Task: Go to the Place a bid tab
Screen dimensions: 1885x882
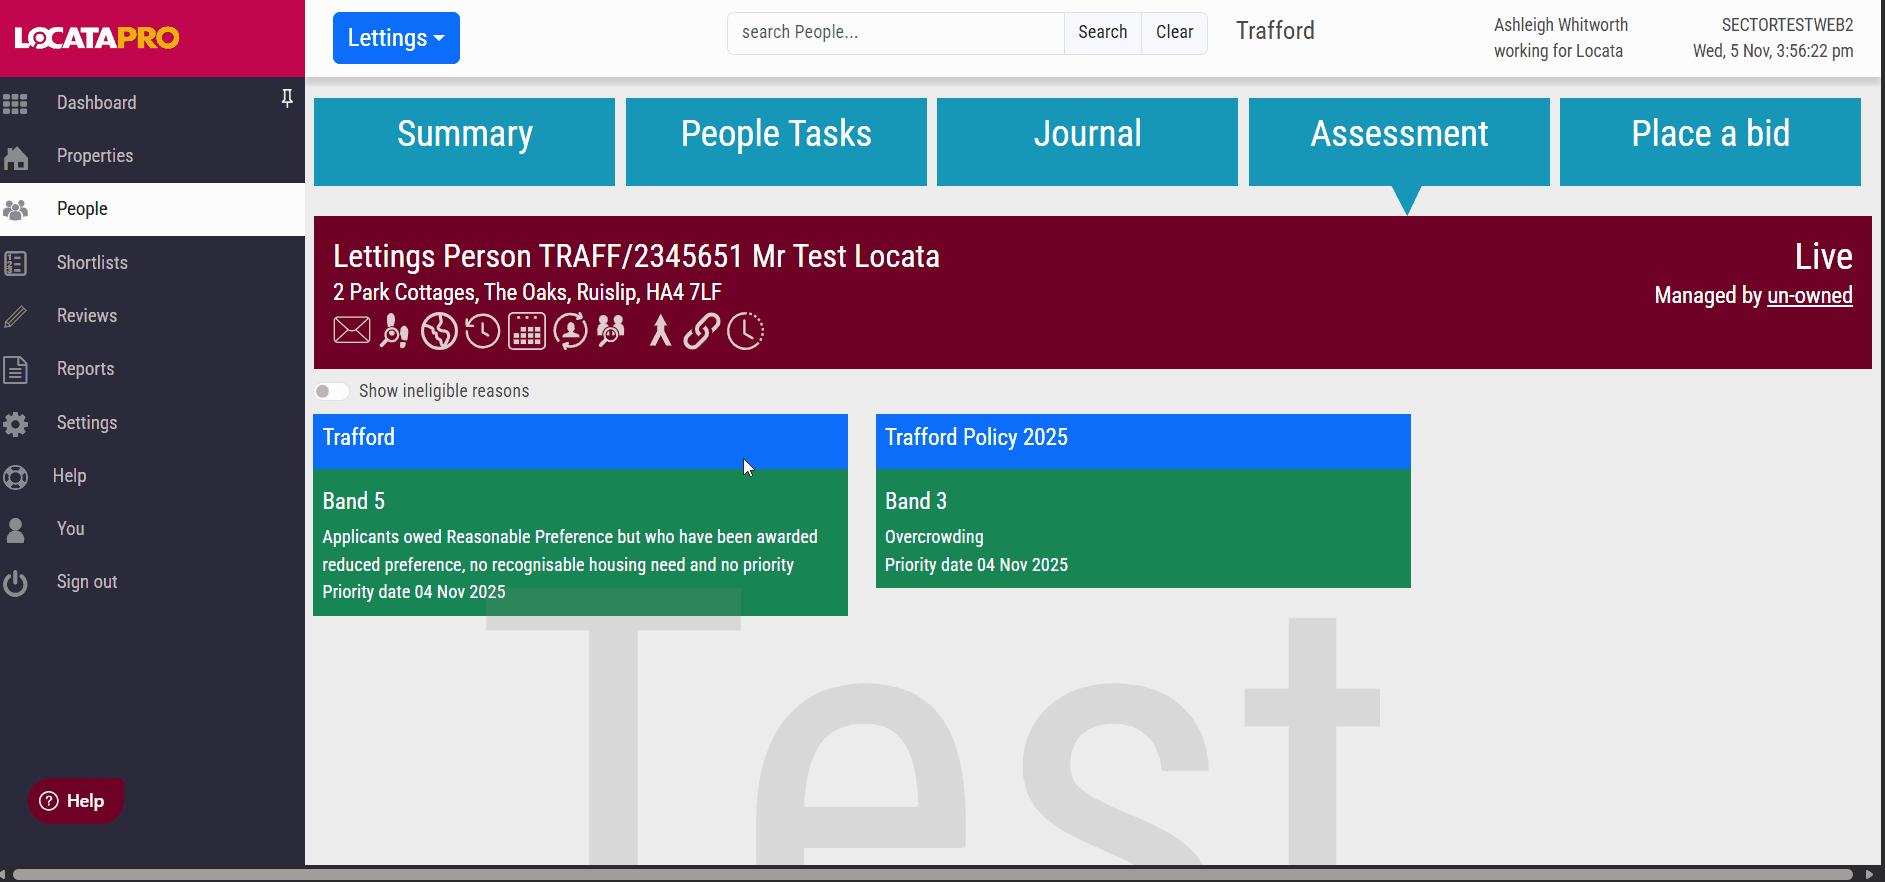Action: click(x=1710, y=142)
